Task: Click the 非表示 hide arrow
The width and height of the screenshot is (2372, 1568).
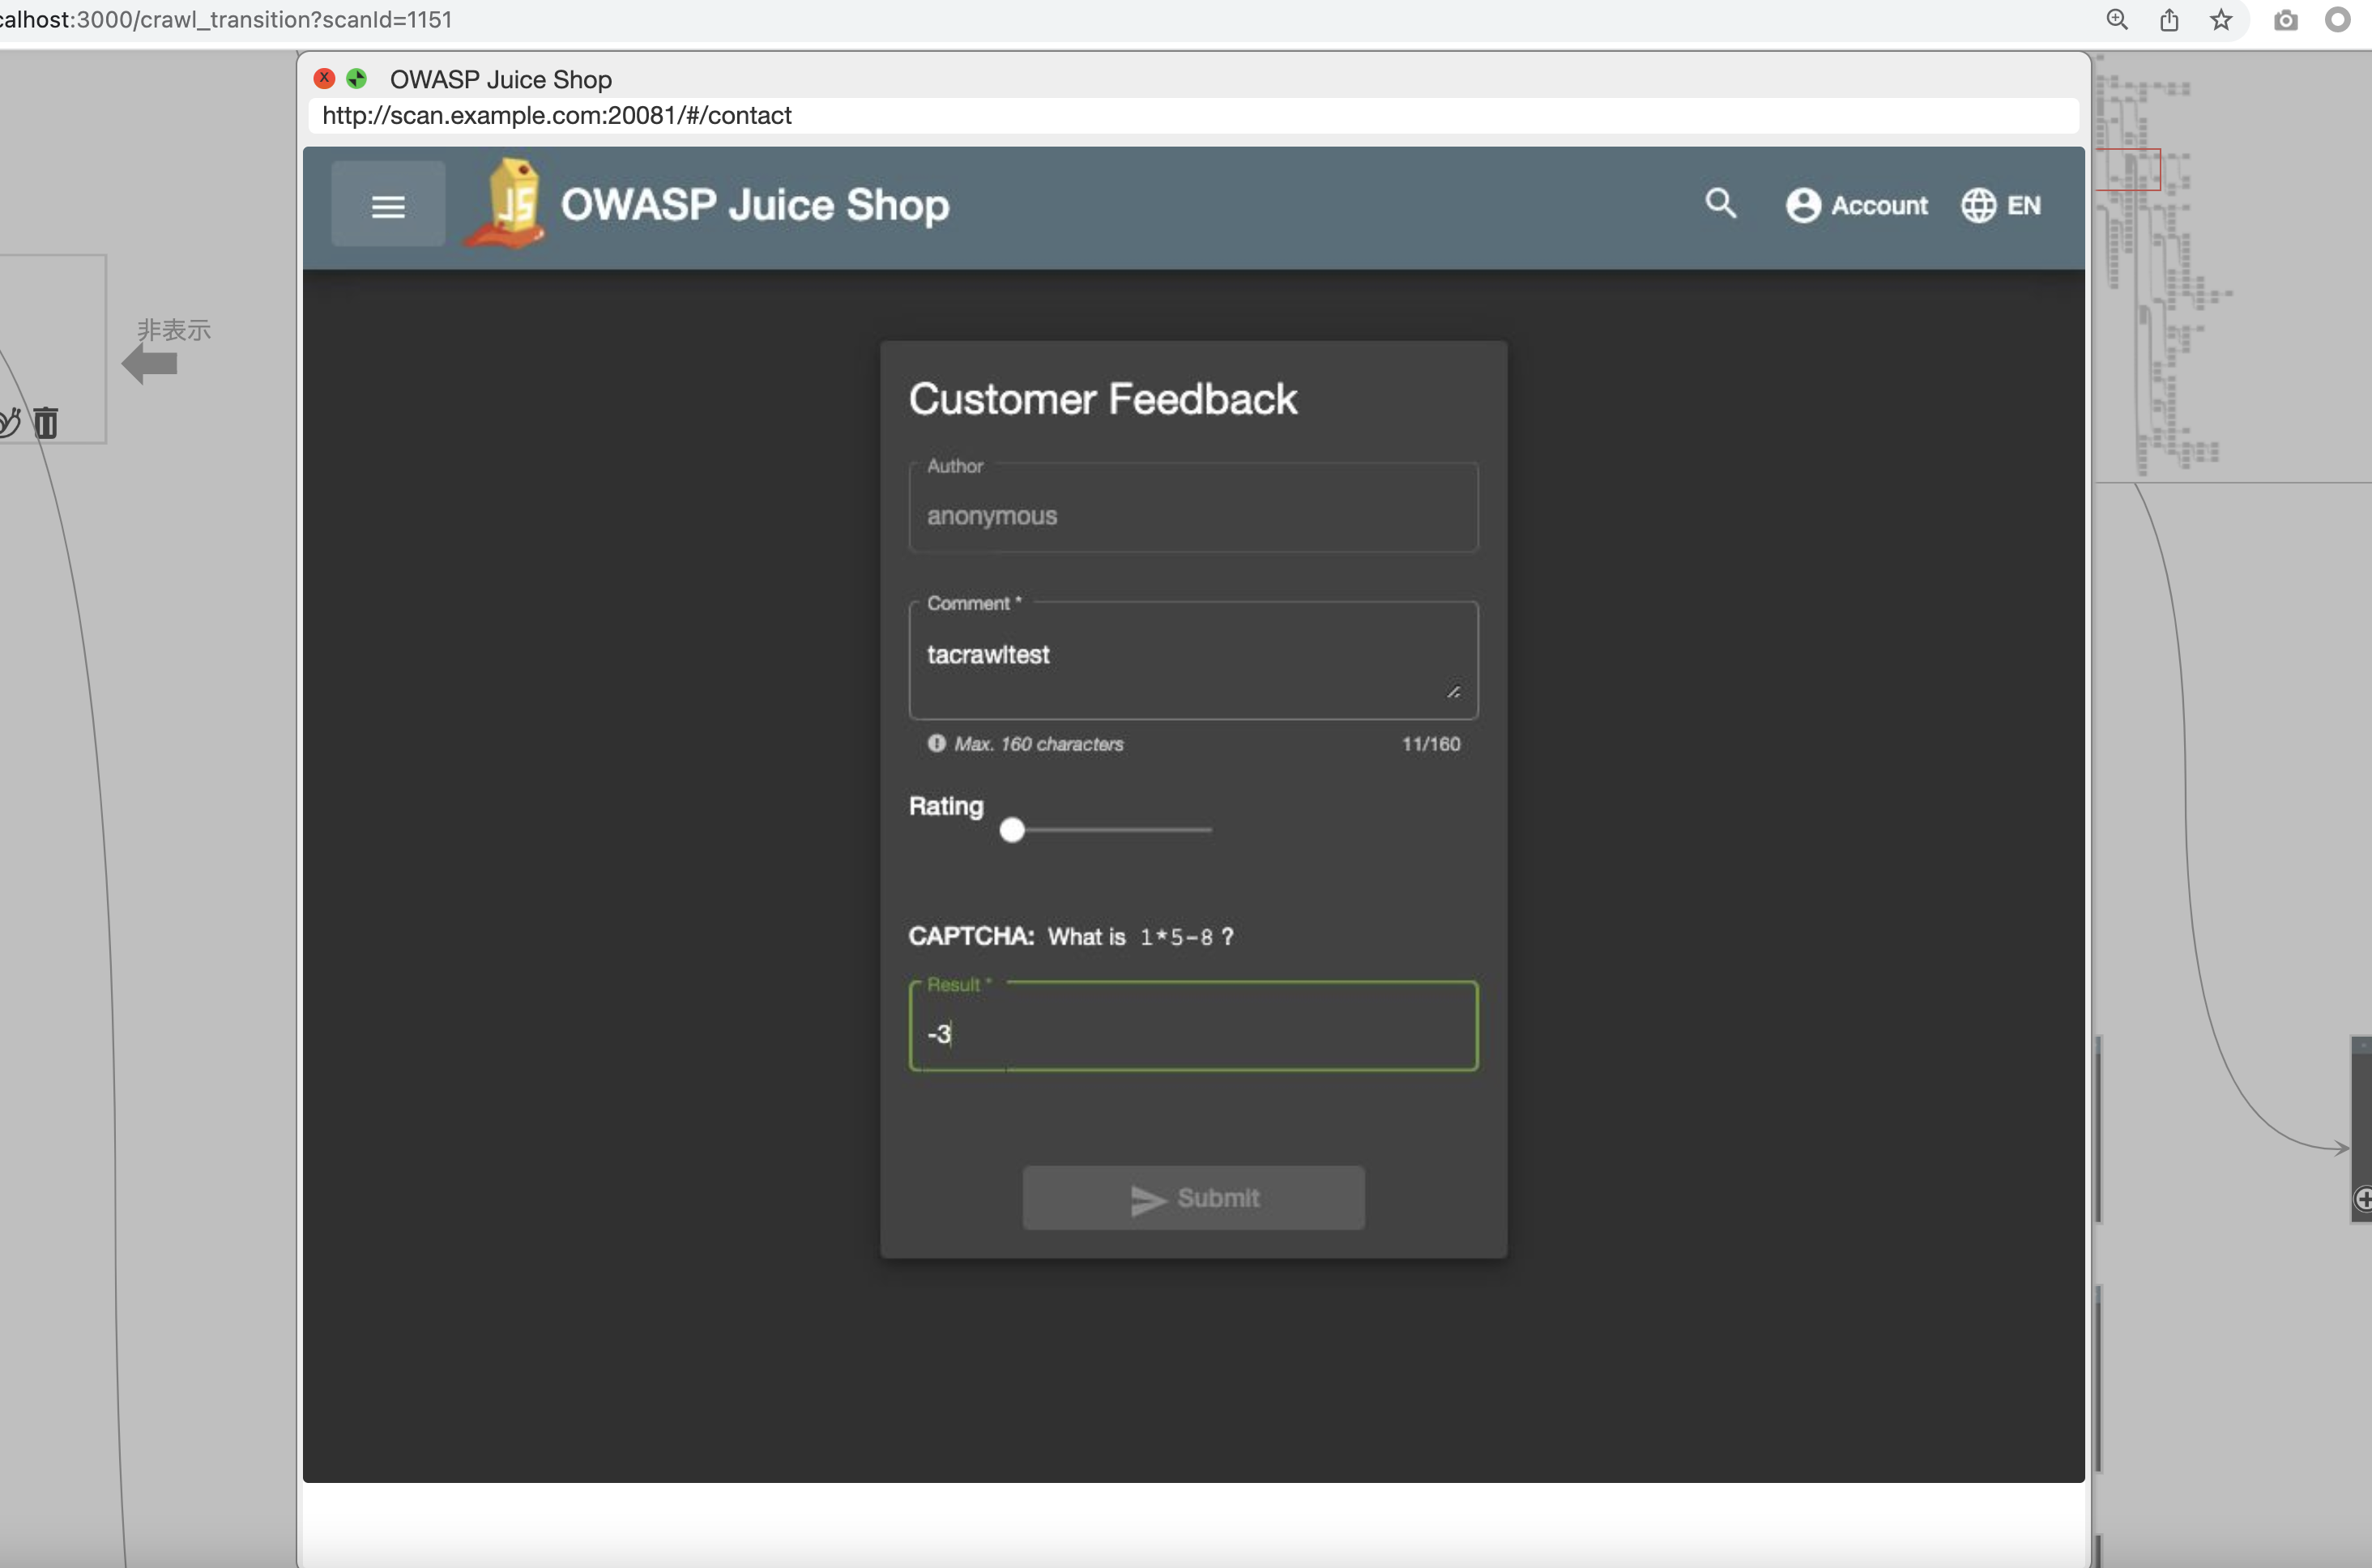Action: click(150, 364)
